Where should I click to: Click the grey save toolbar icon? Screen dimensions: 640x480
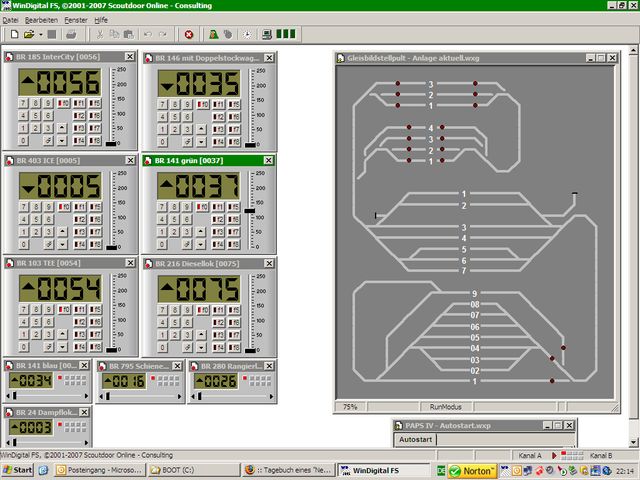point(52,34)
